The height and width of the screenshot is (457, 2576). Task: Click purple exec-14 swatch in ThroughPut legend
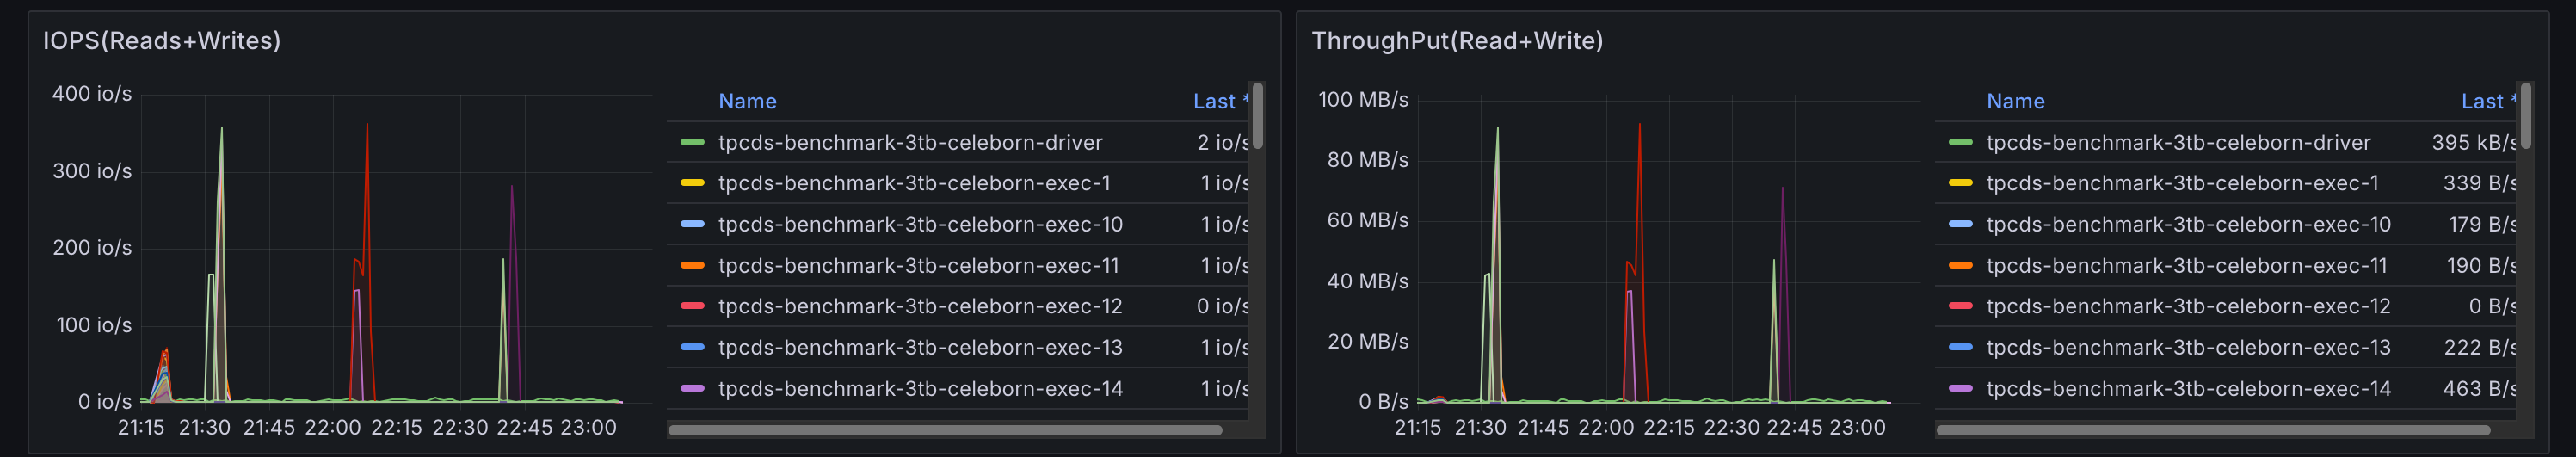tap(1960, 389)
